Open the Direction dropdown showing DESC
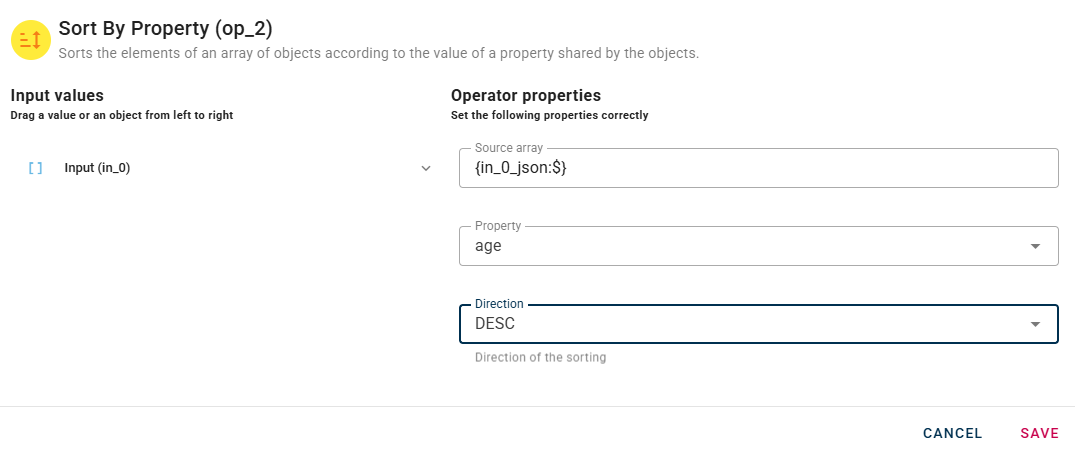Image resolution: width=1075 pixels, height=457 pixels. 740,324
